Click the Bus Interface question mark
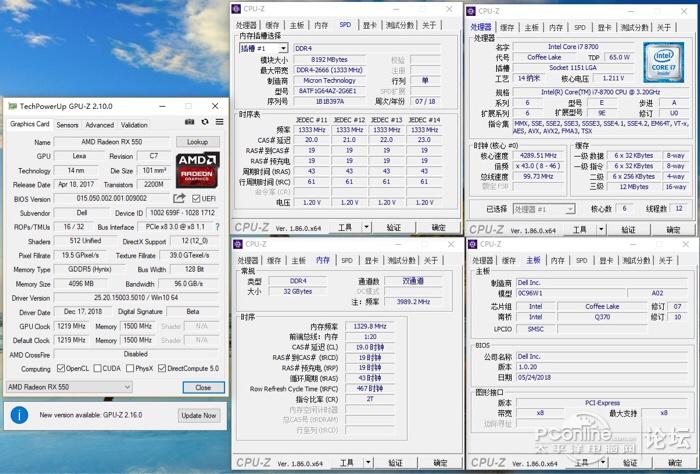Screen dimensions: 700x474 point(217,227)
